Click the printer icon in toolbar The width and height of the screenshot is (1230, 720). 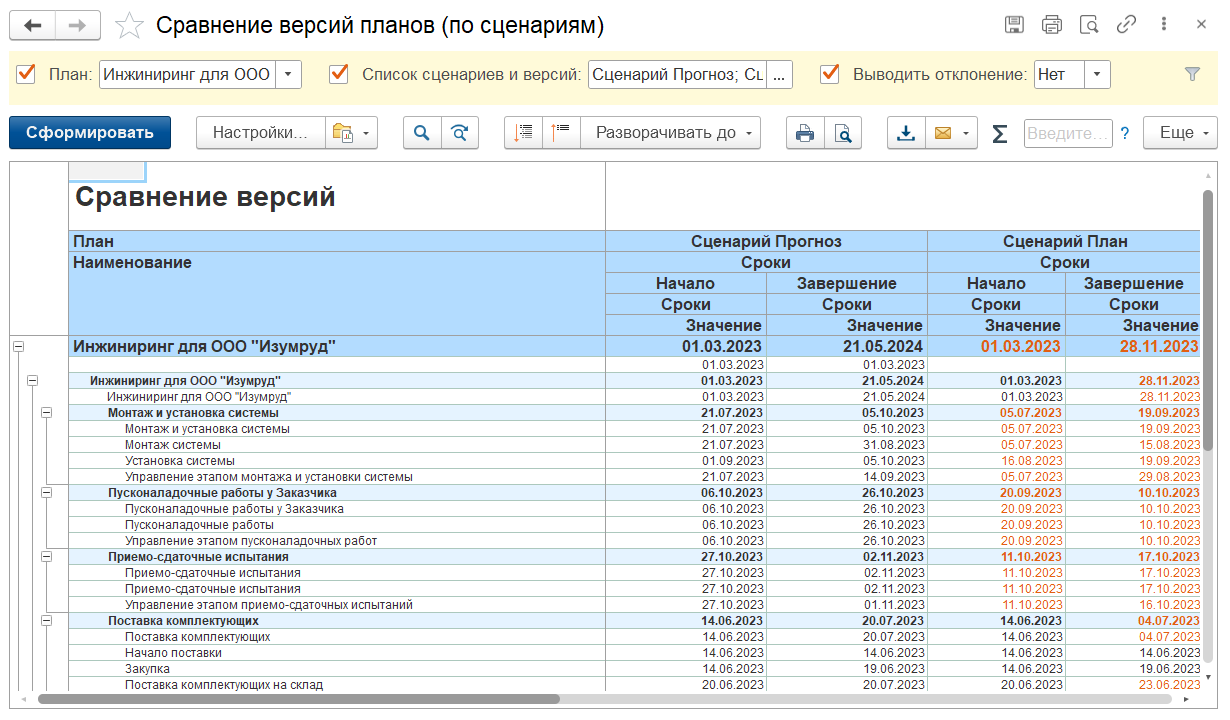[805, 133]
